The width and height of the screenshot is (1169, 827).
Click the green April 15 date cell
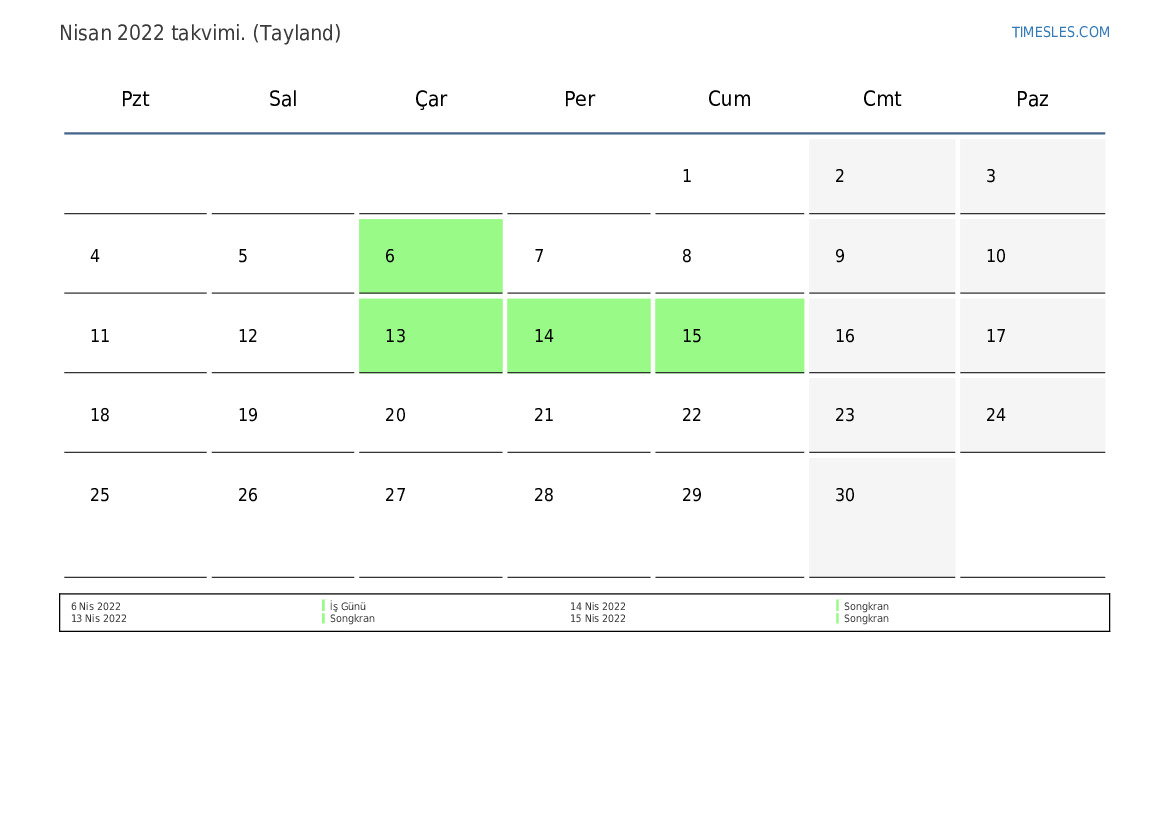[729, 336]
